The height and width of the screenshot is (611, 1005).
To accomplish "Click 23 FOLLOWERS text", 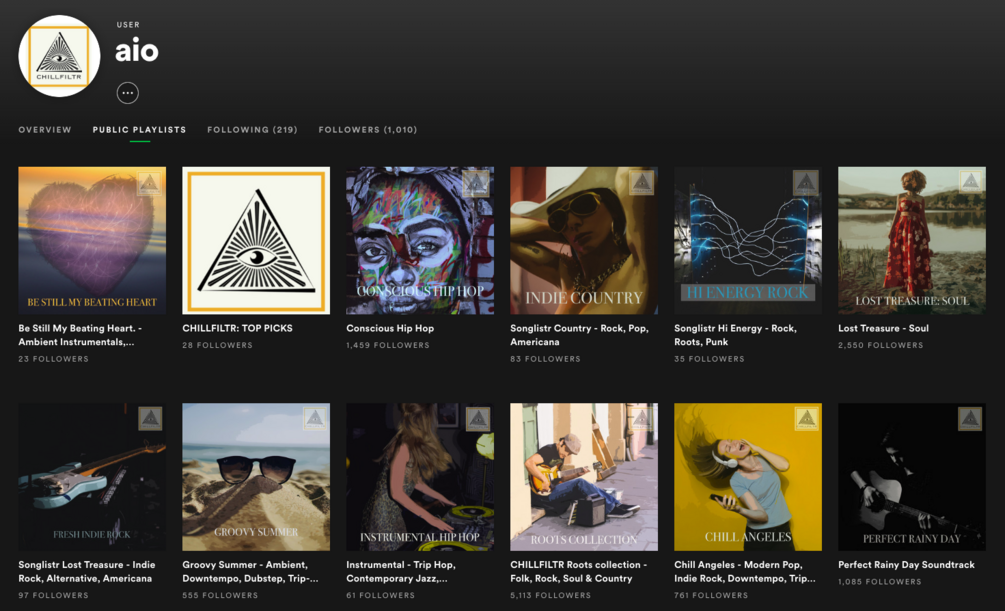I will (x=53, y=359).
